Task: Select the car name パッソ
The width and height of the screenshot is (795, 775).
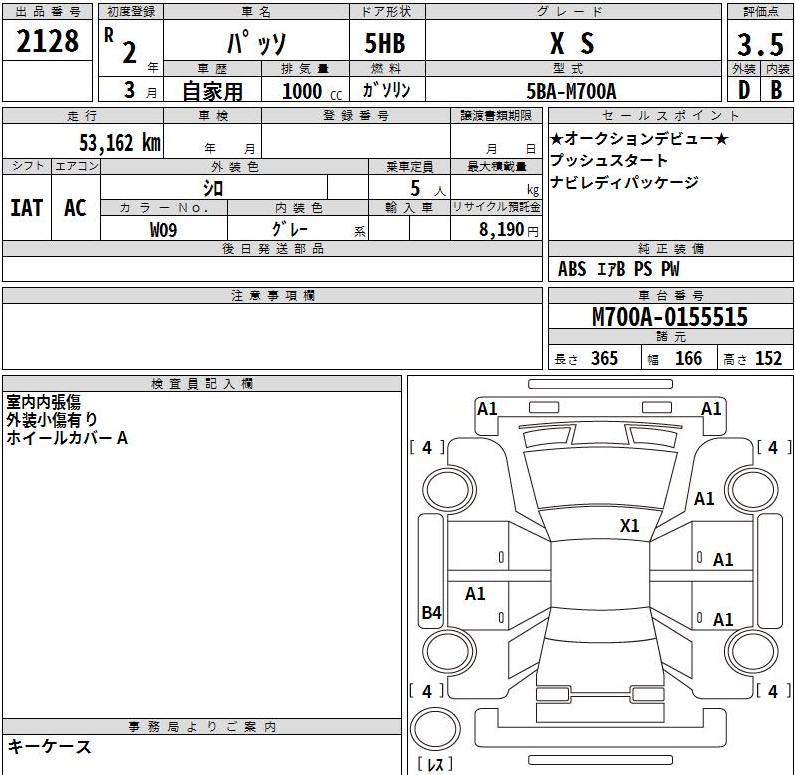Action: pyautogui.click(x=257, y=43)
